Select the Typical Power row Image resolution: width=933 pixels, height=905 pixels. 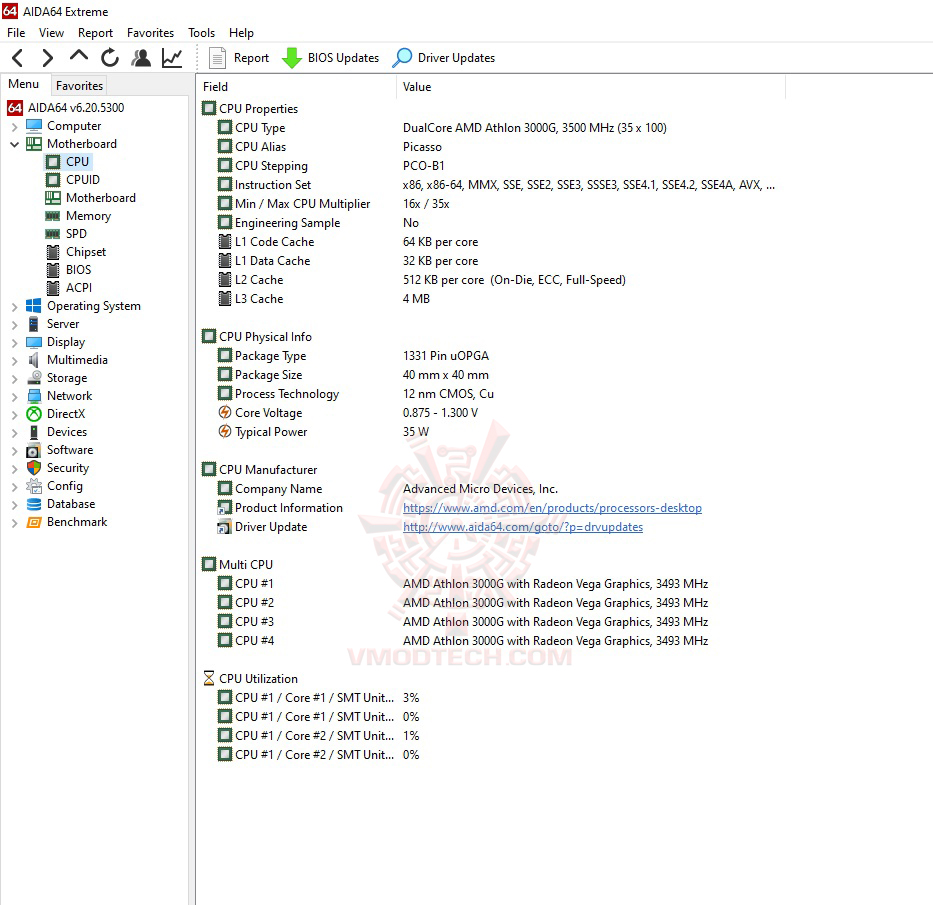pyautogui.click(x=494, y=432)
